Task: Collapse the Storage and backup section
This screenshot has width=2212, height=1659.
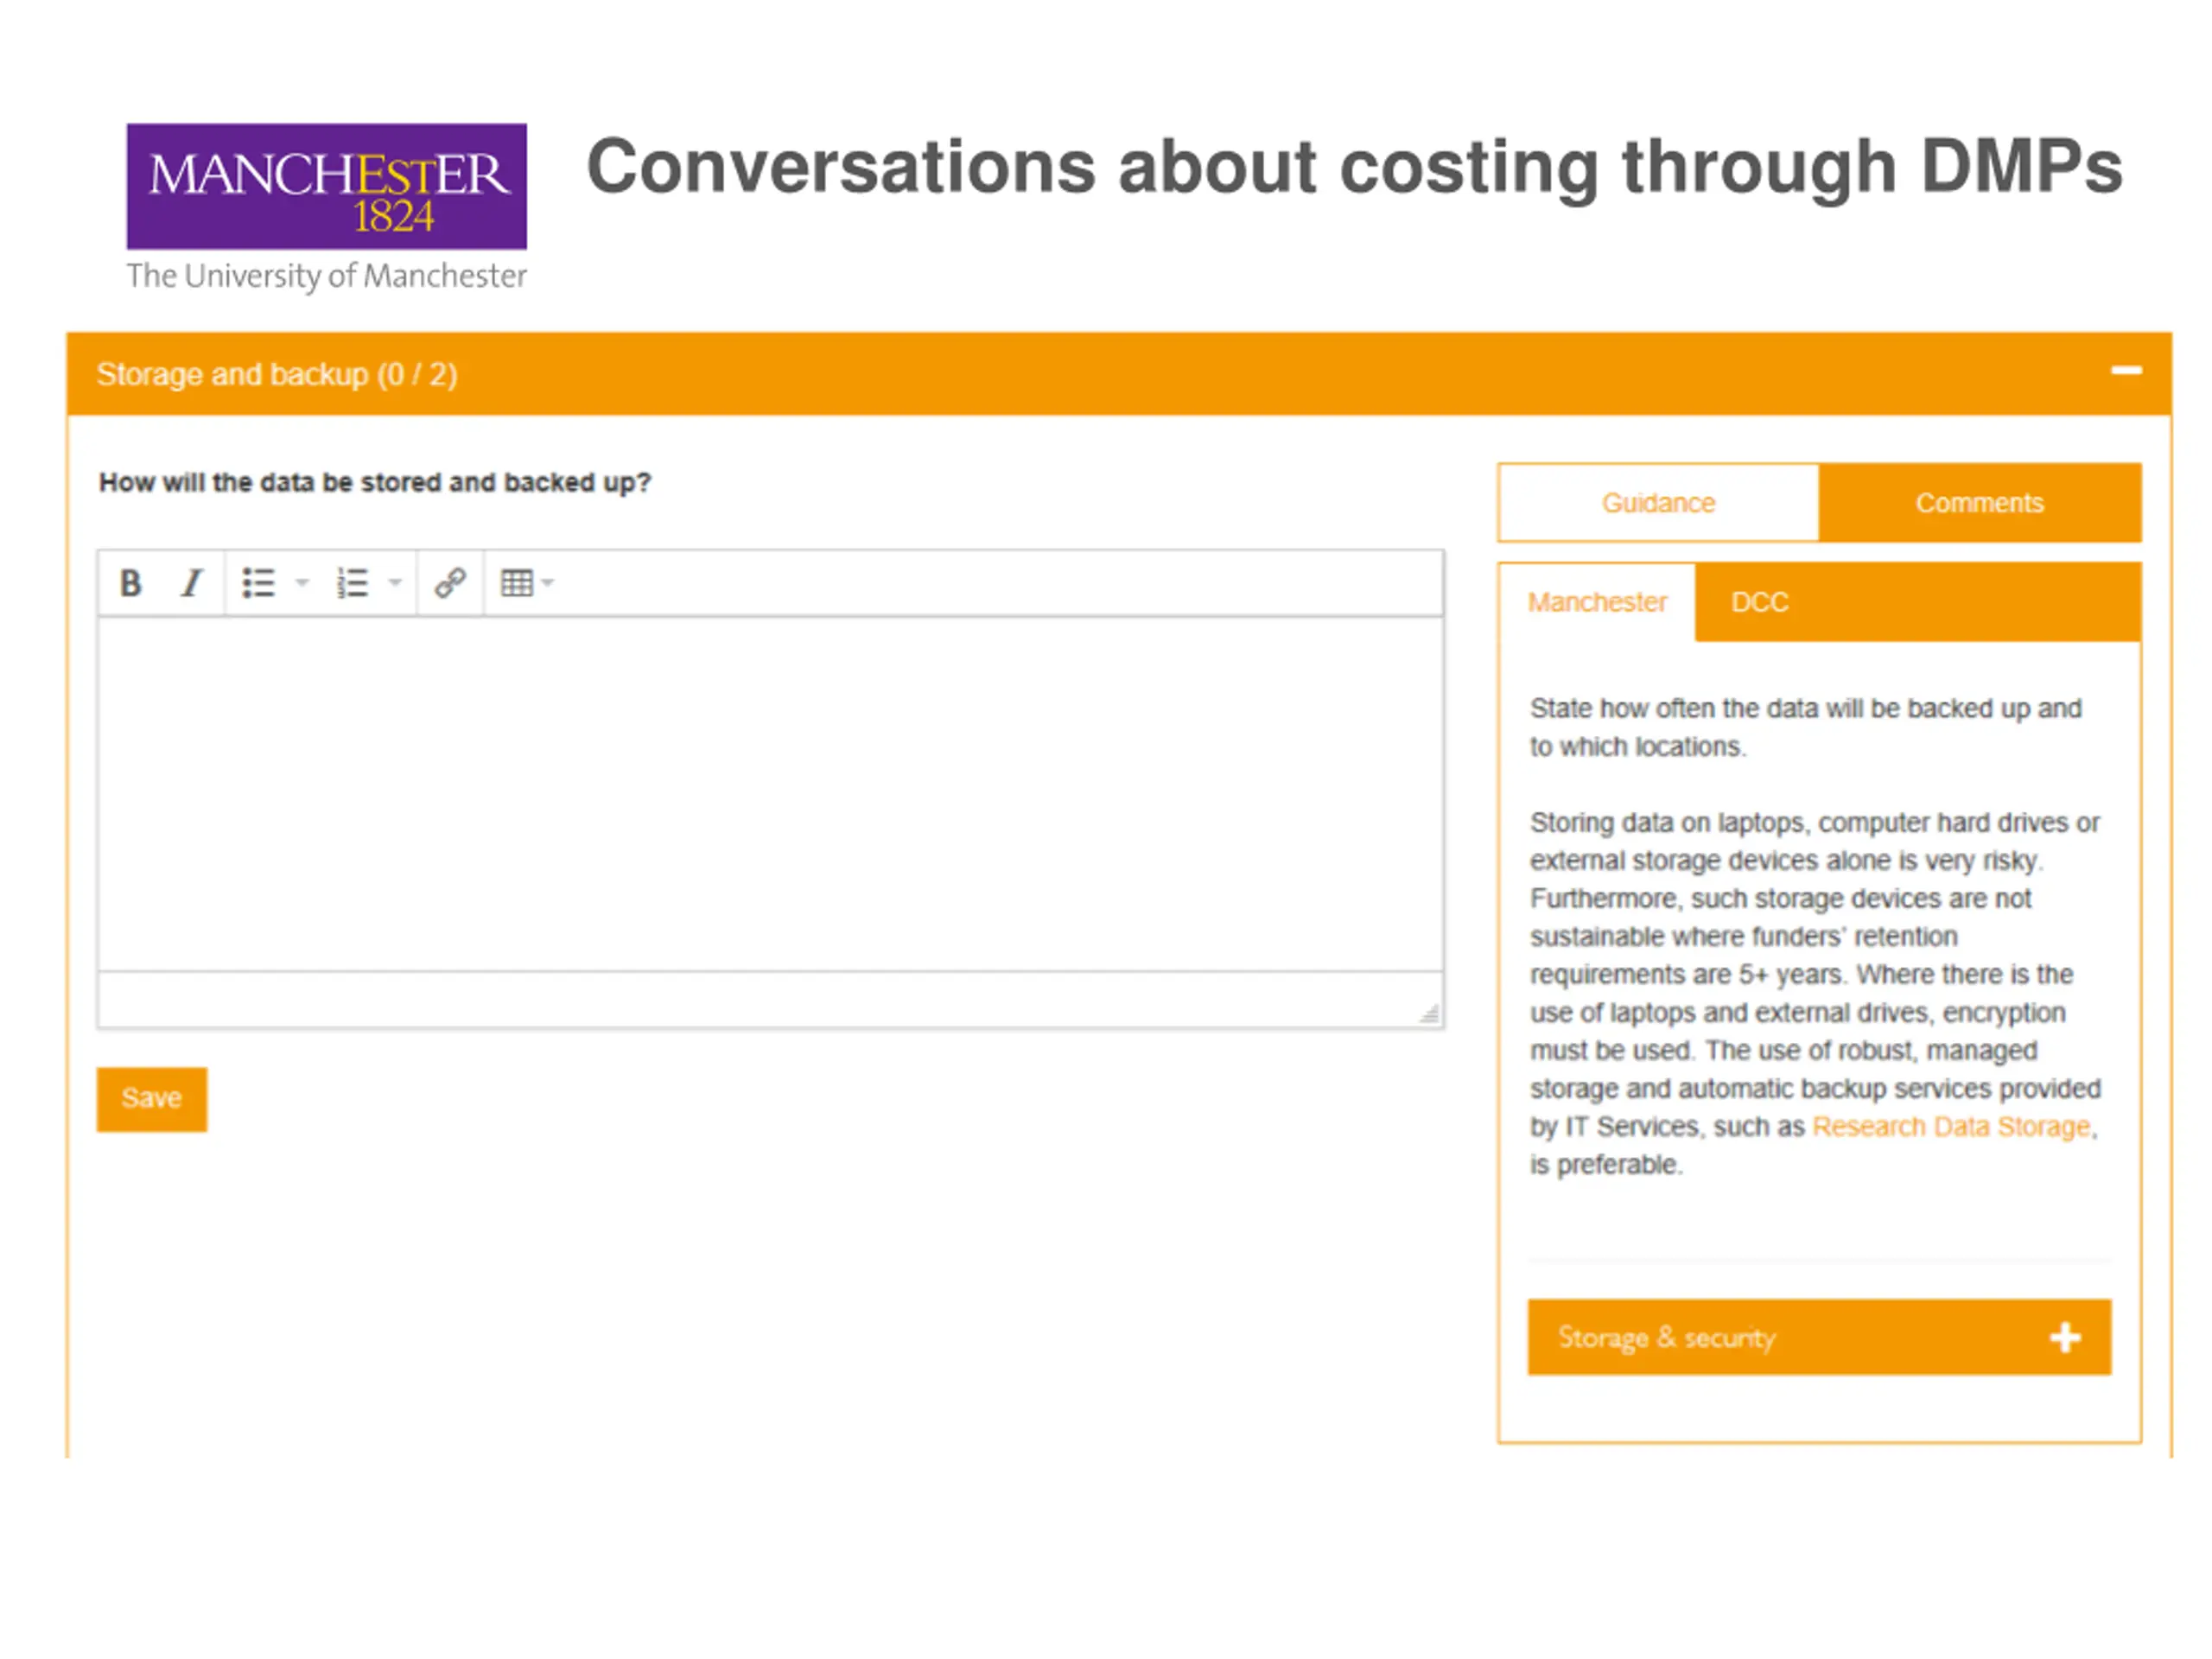Action: pos(2126,371)
